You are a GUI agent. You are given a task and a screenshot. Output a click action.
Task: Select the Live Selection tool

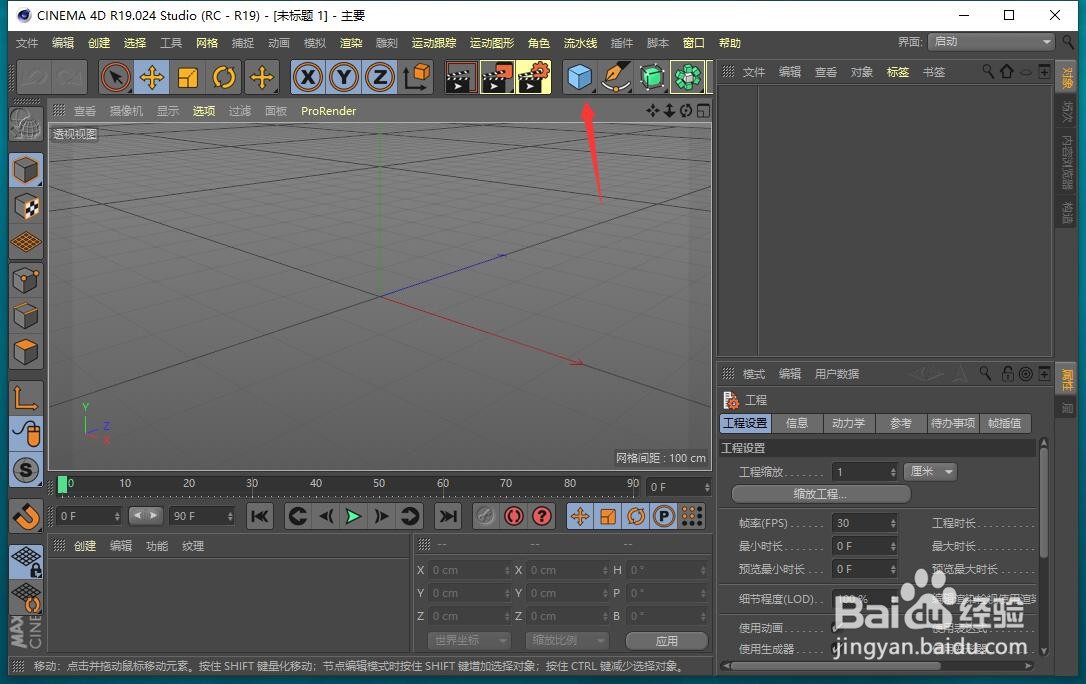point(116,77)
